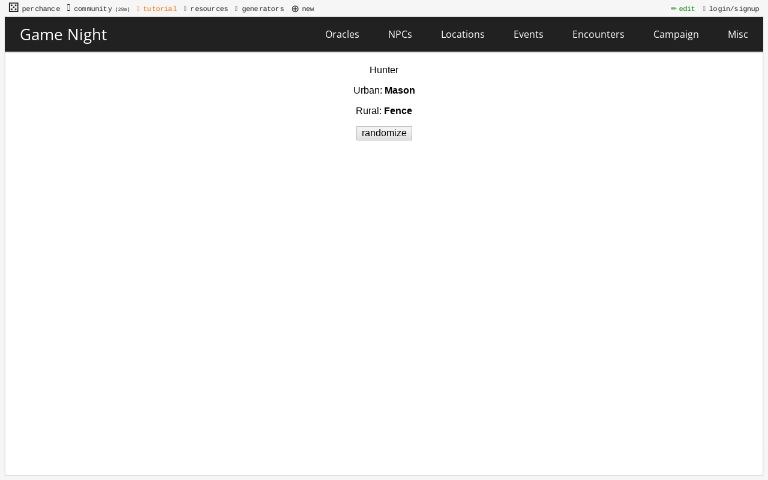
Task: Open the login/signup link
Action: click(734, 9)
